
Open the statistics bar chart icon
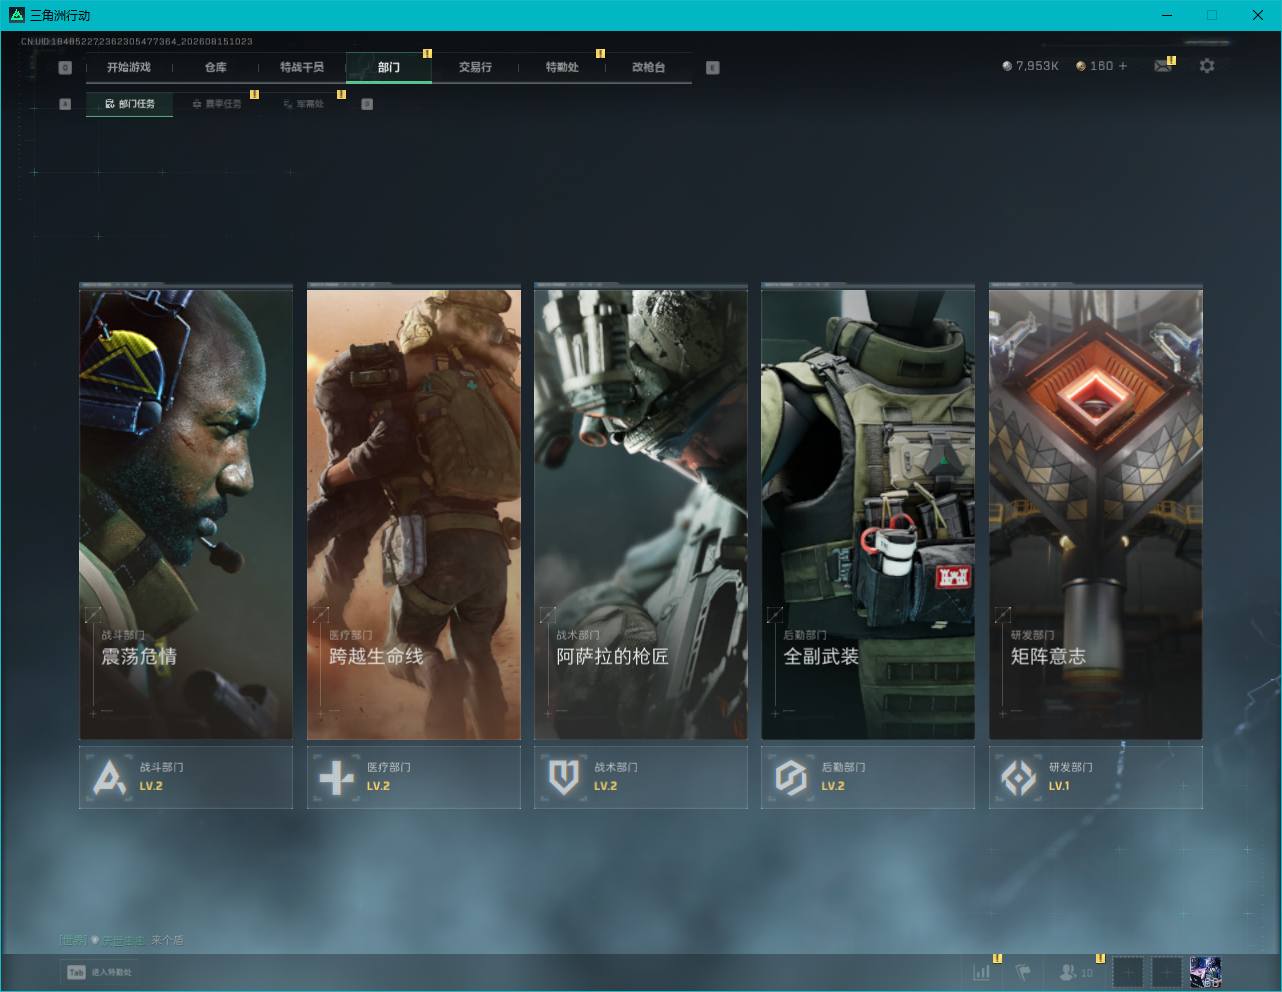point(982,972)
